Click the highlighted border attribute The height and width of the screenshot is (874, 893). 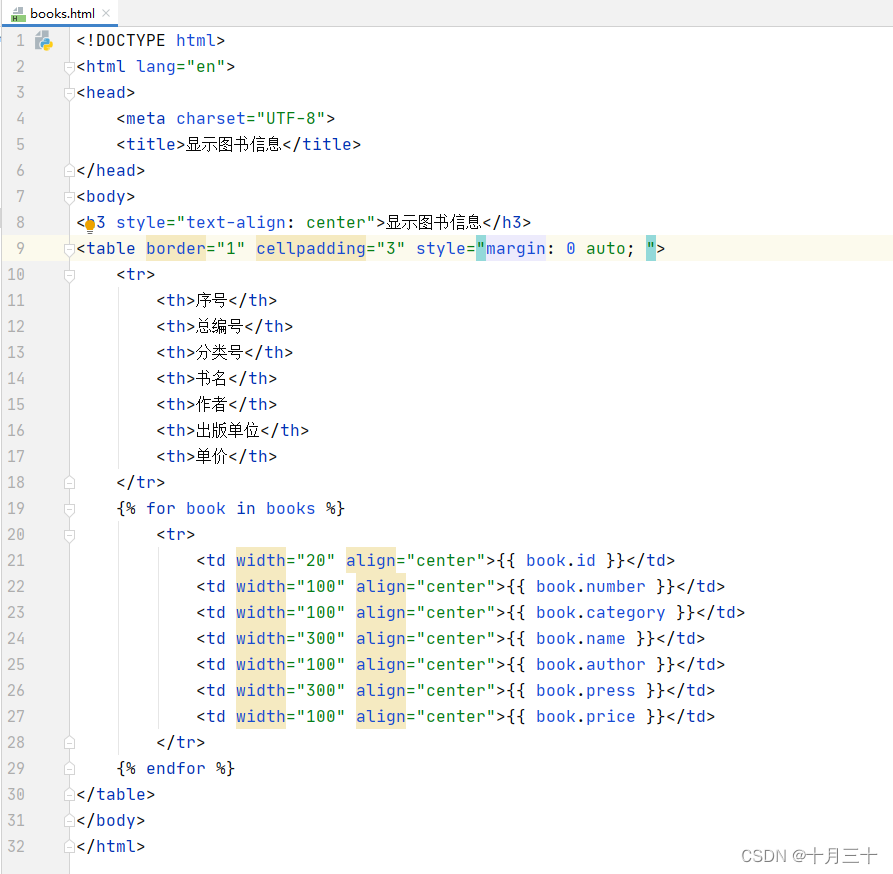(175, 248)
